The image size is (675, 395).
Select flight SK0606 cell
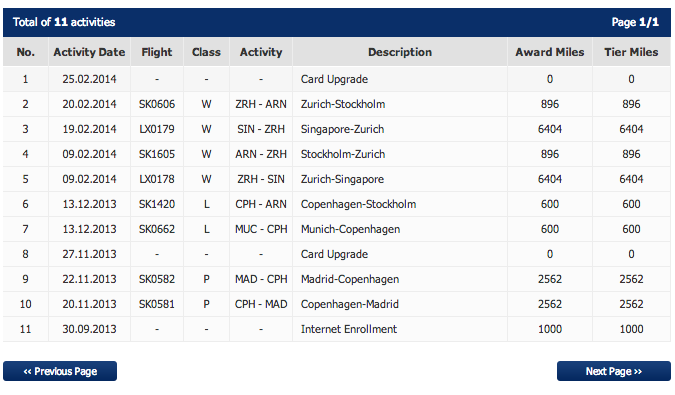tap(157, 104)
